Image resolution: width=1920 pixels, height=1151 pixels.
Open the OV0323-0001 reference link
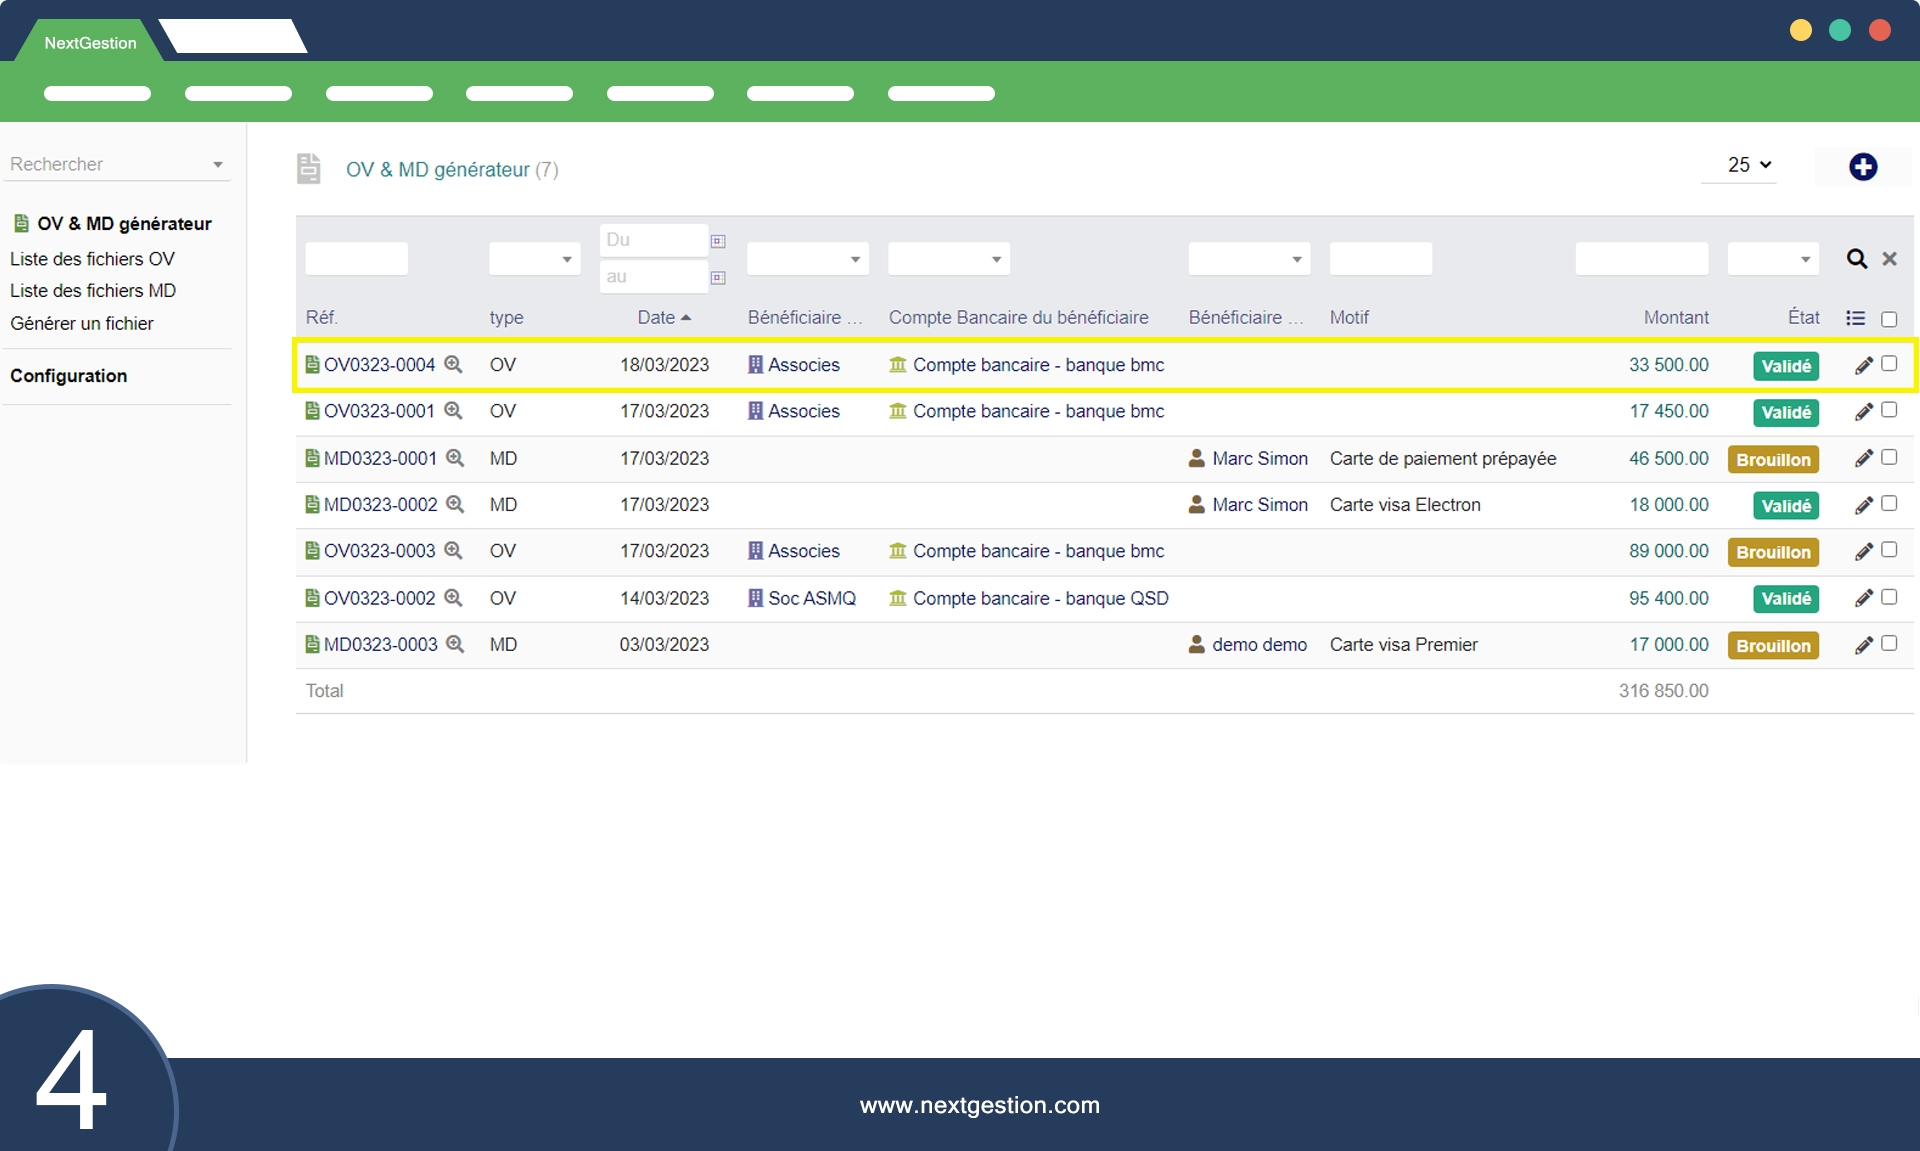[x=378, y=411]
